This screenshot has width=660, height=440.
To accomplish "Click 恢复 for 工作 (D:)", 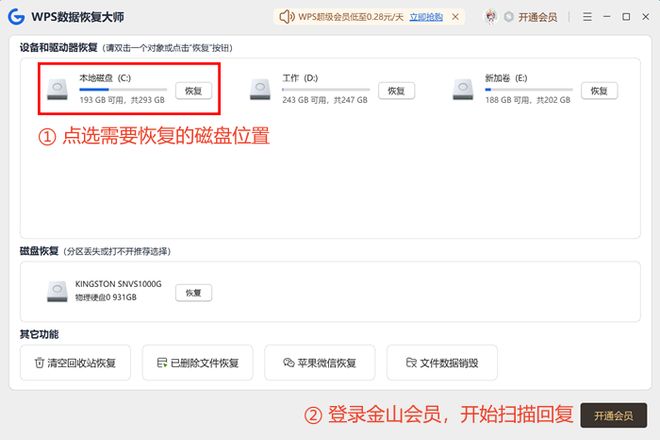I will pyautogui.click(x=397, y=91).
